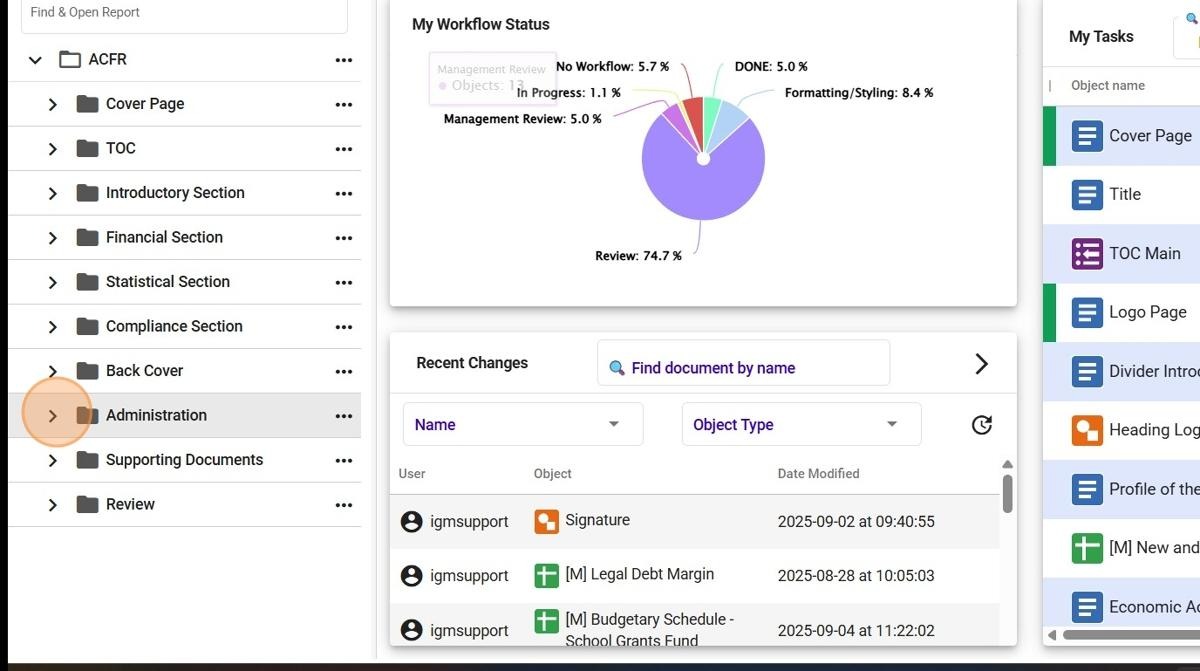Expand the Compliance Section folder
The image size is (1200, 671).
coord(53,327)
